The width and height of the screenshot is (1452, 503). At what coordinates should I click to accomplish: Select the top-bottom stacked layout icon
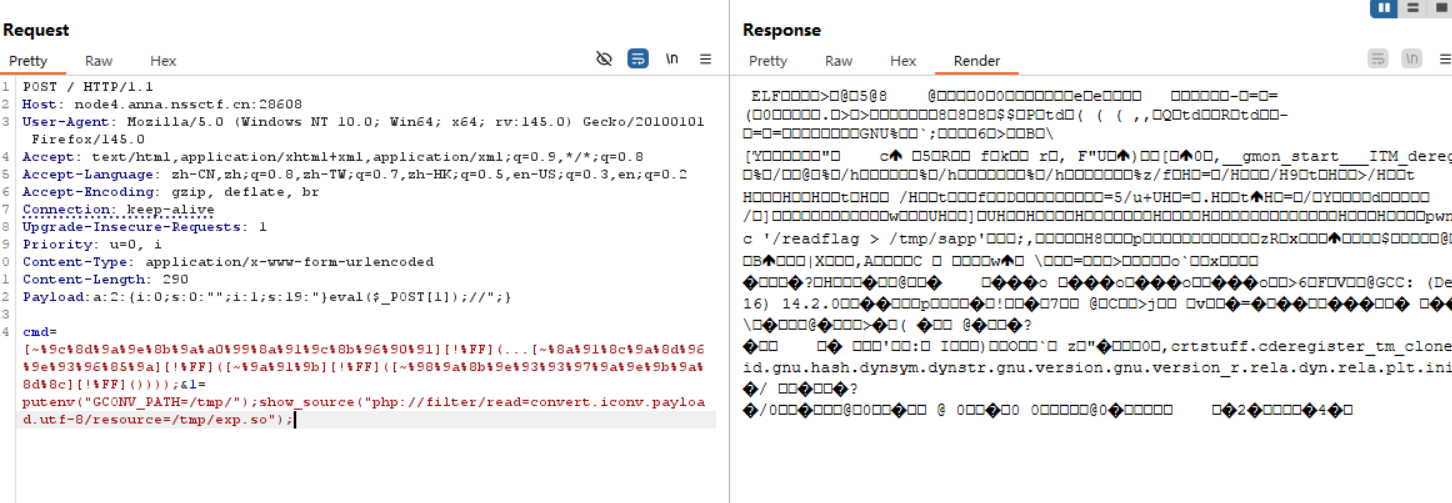pyautogui.click(x=1412, y=7)
